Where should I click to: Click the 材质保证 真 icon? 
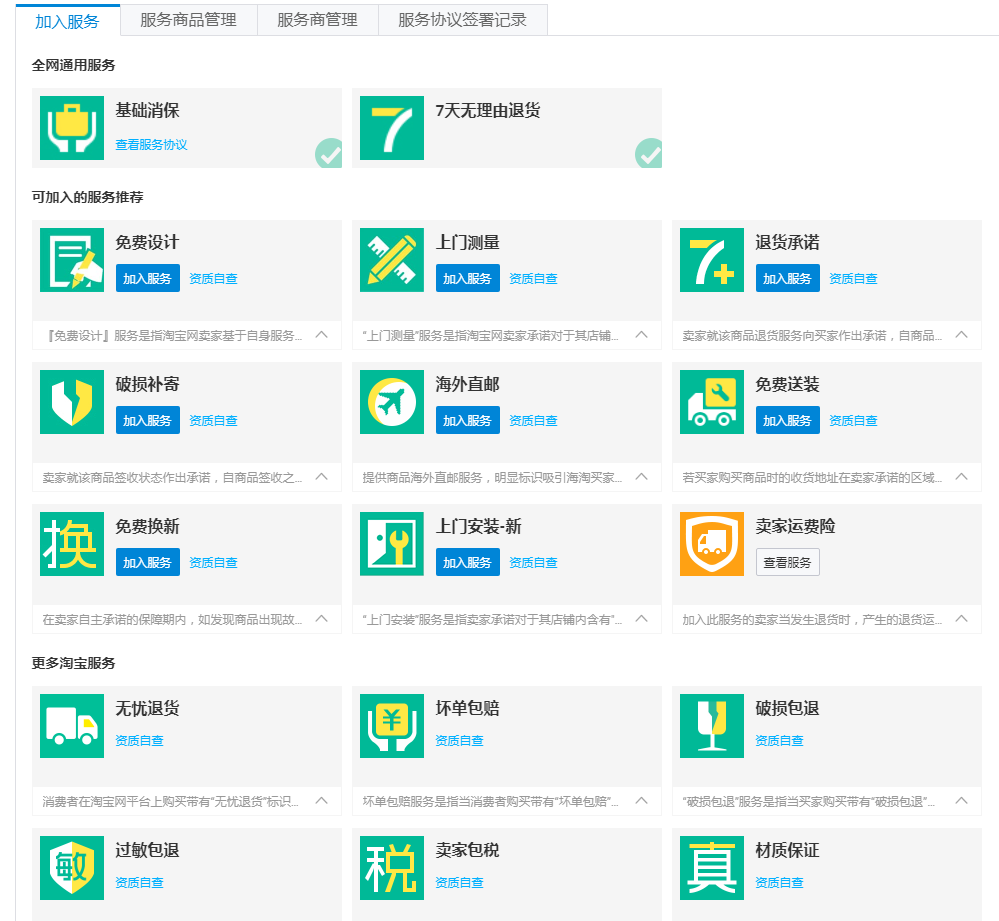click(712, 868)
